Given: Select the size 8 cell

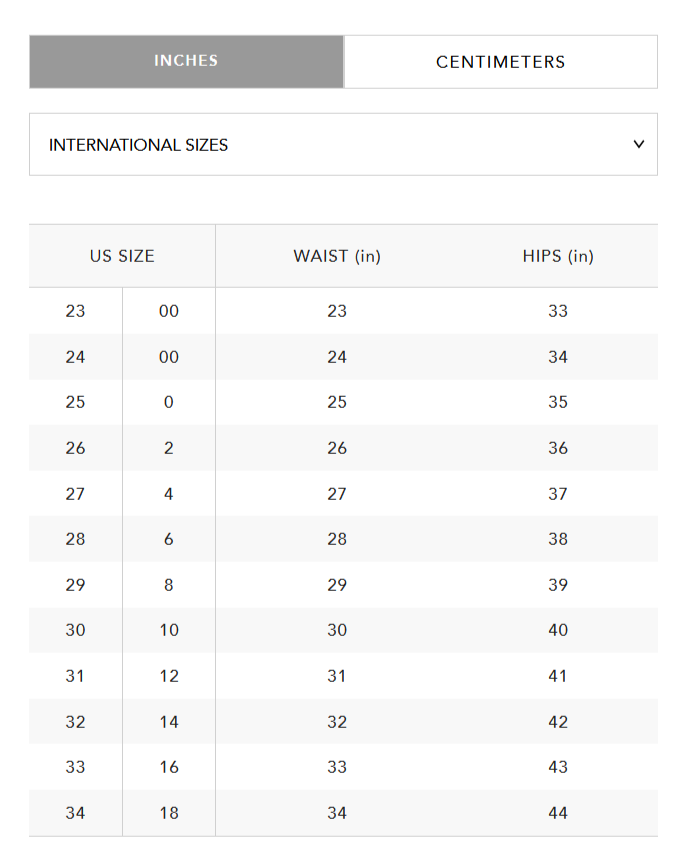Looking at the screenshot, I should point(169,585).
